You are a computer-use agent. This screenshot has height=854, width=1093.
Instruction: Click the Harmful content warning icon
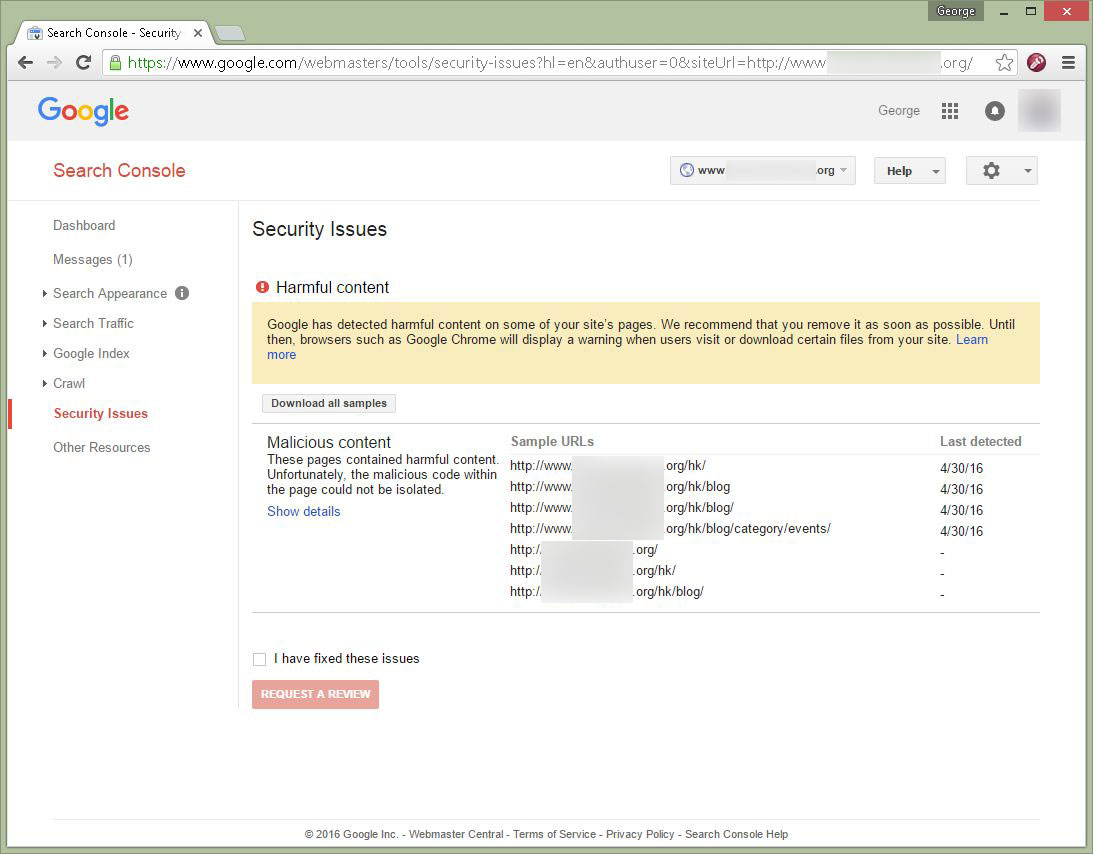click(262, 287)
